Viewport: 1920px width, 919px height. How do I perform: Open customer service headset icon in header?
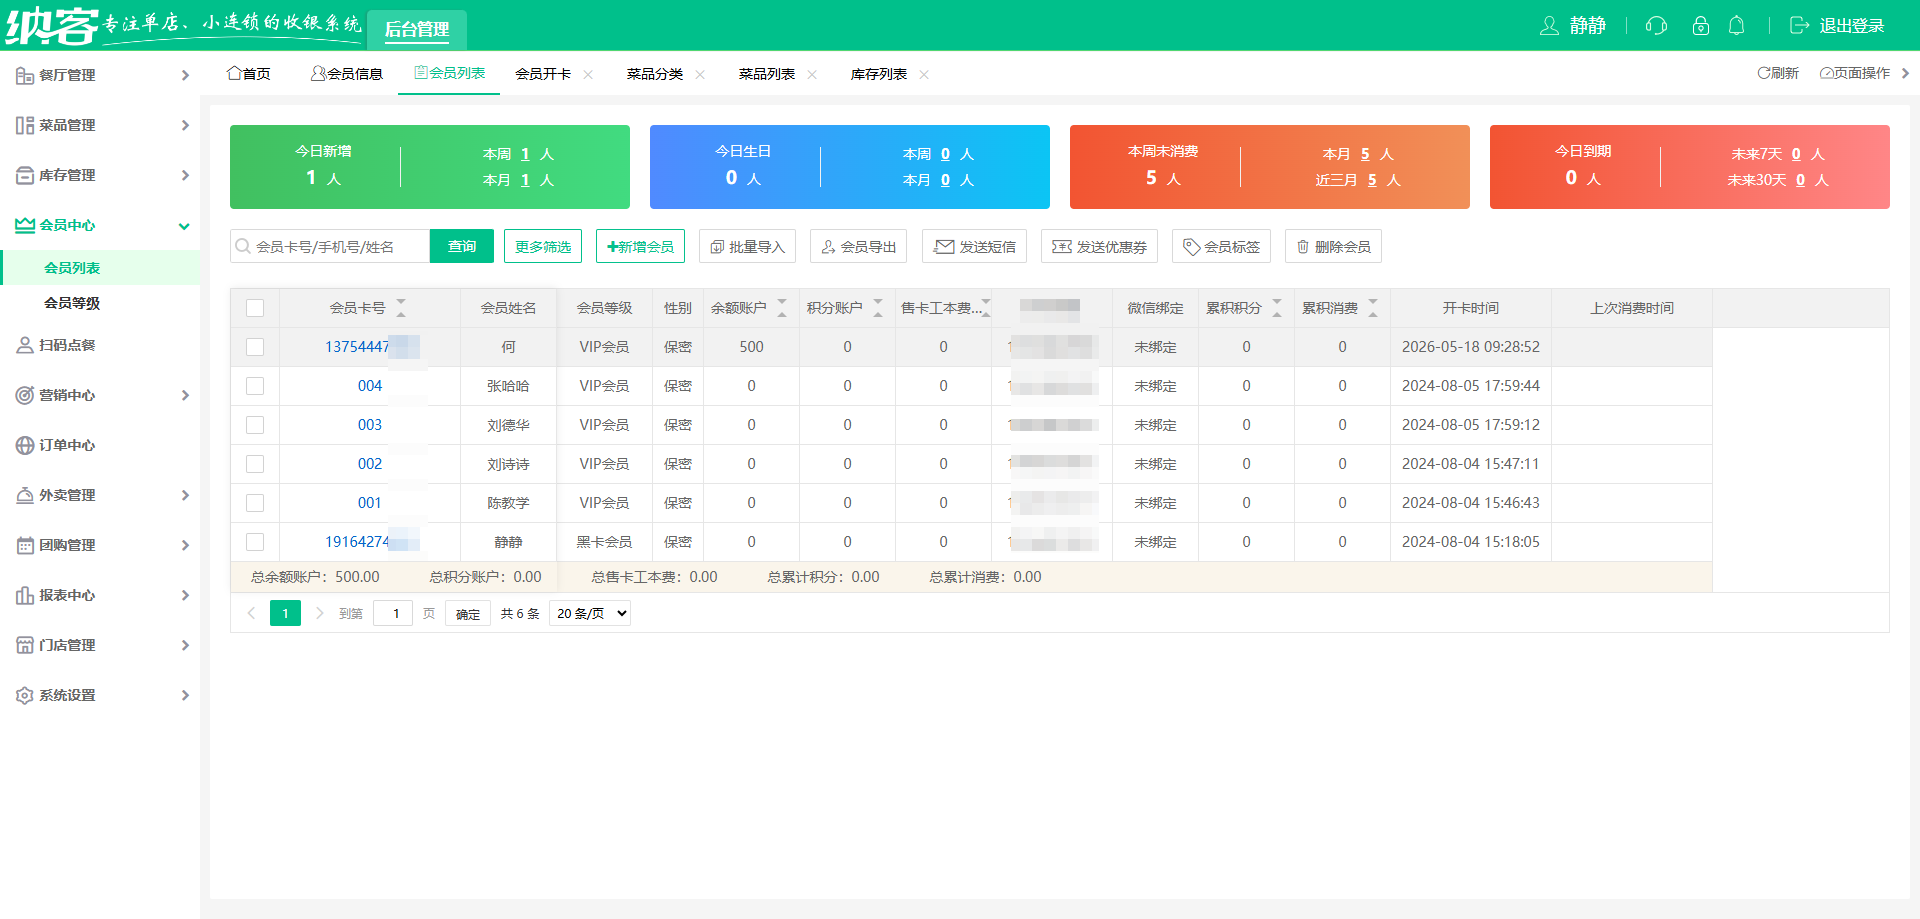click(1656, 26)
